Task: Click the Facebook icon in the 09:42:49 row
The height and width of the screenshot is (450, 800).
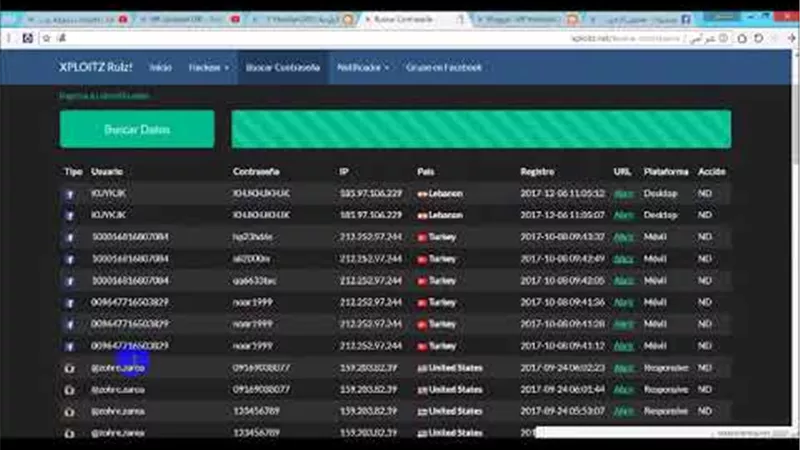Action: pos(70,259)
